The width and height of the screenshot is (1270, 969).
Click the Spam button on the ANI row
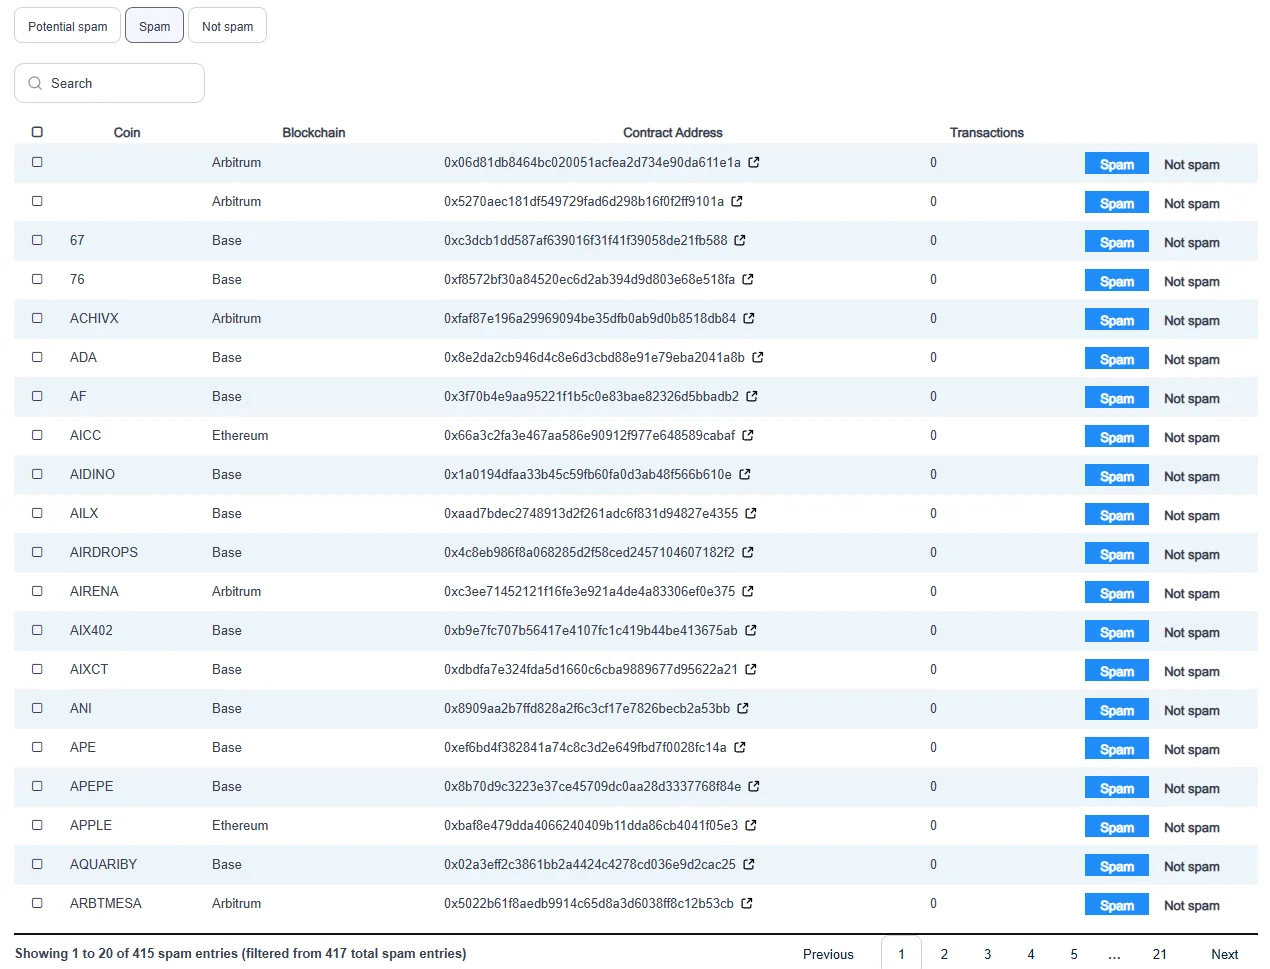1116,709
